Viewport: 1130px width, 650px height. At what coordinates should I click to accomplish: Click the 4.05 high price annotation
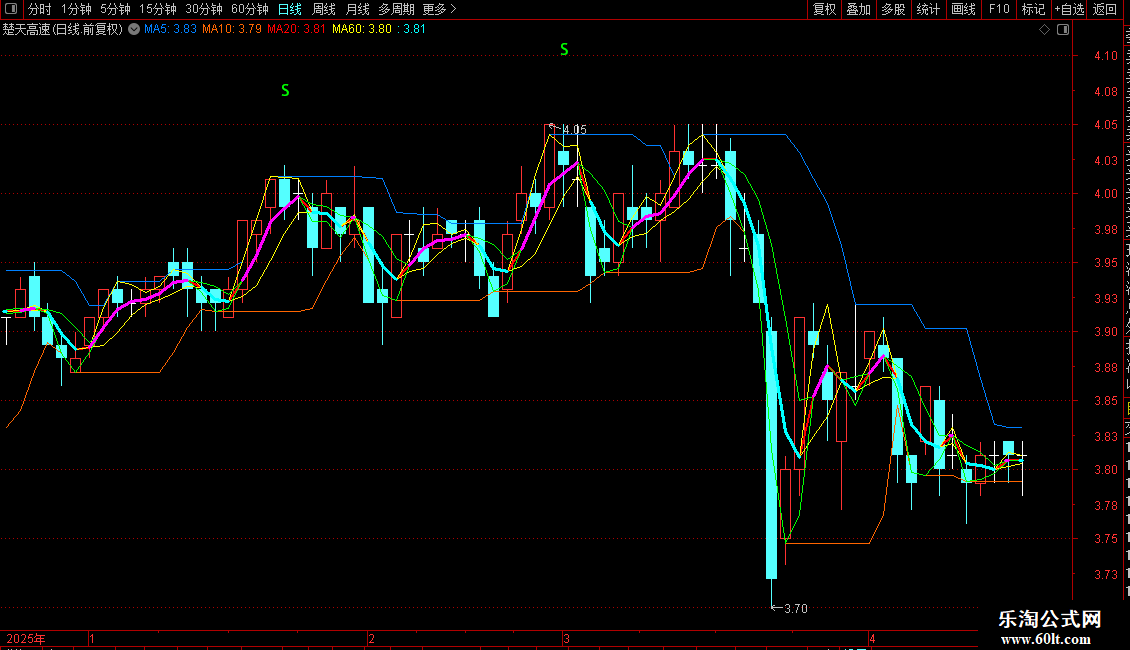(574, 130)
